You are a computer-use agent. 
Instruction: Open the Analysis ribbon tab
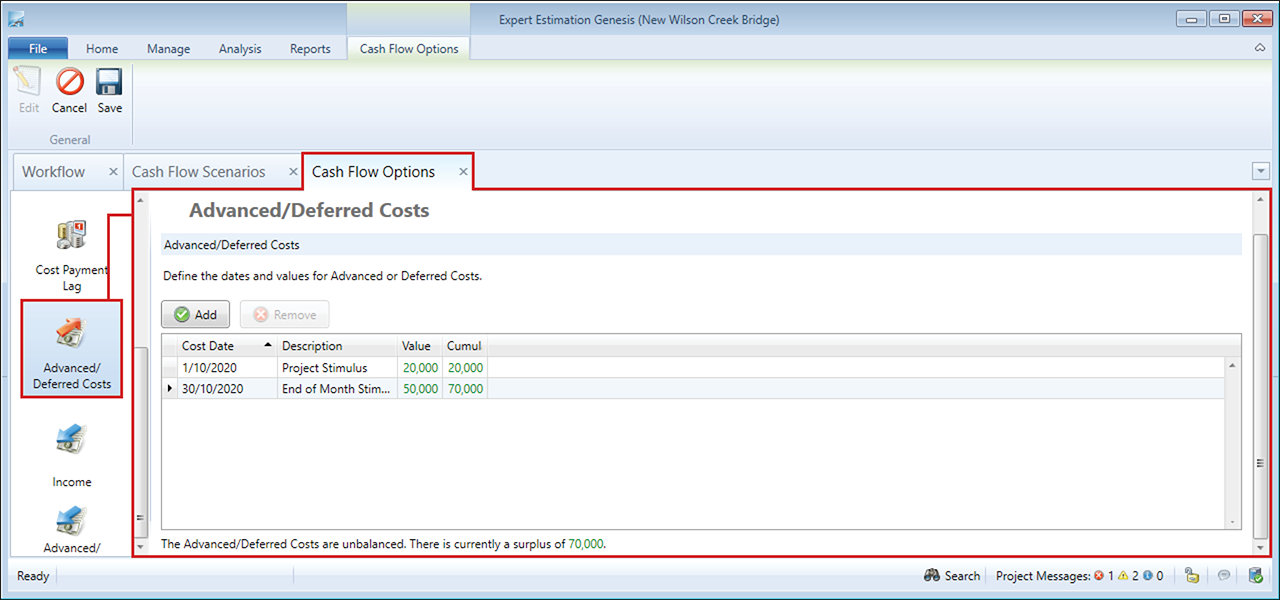(239, 49)
